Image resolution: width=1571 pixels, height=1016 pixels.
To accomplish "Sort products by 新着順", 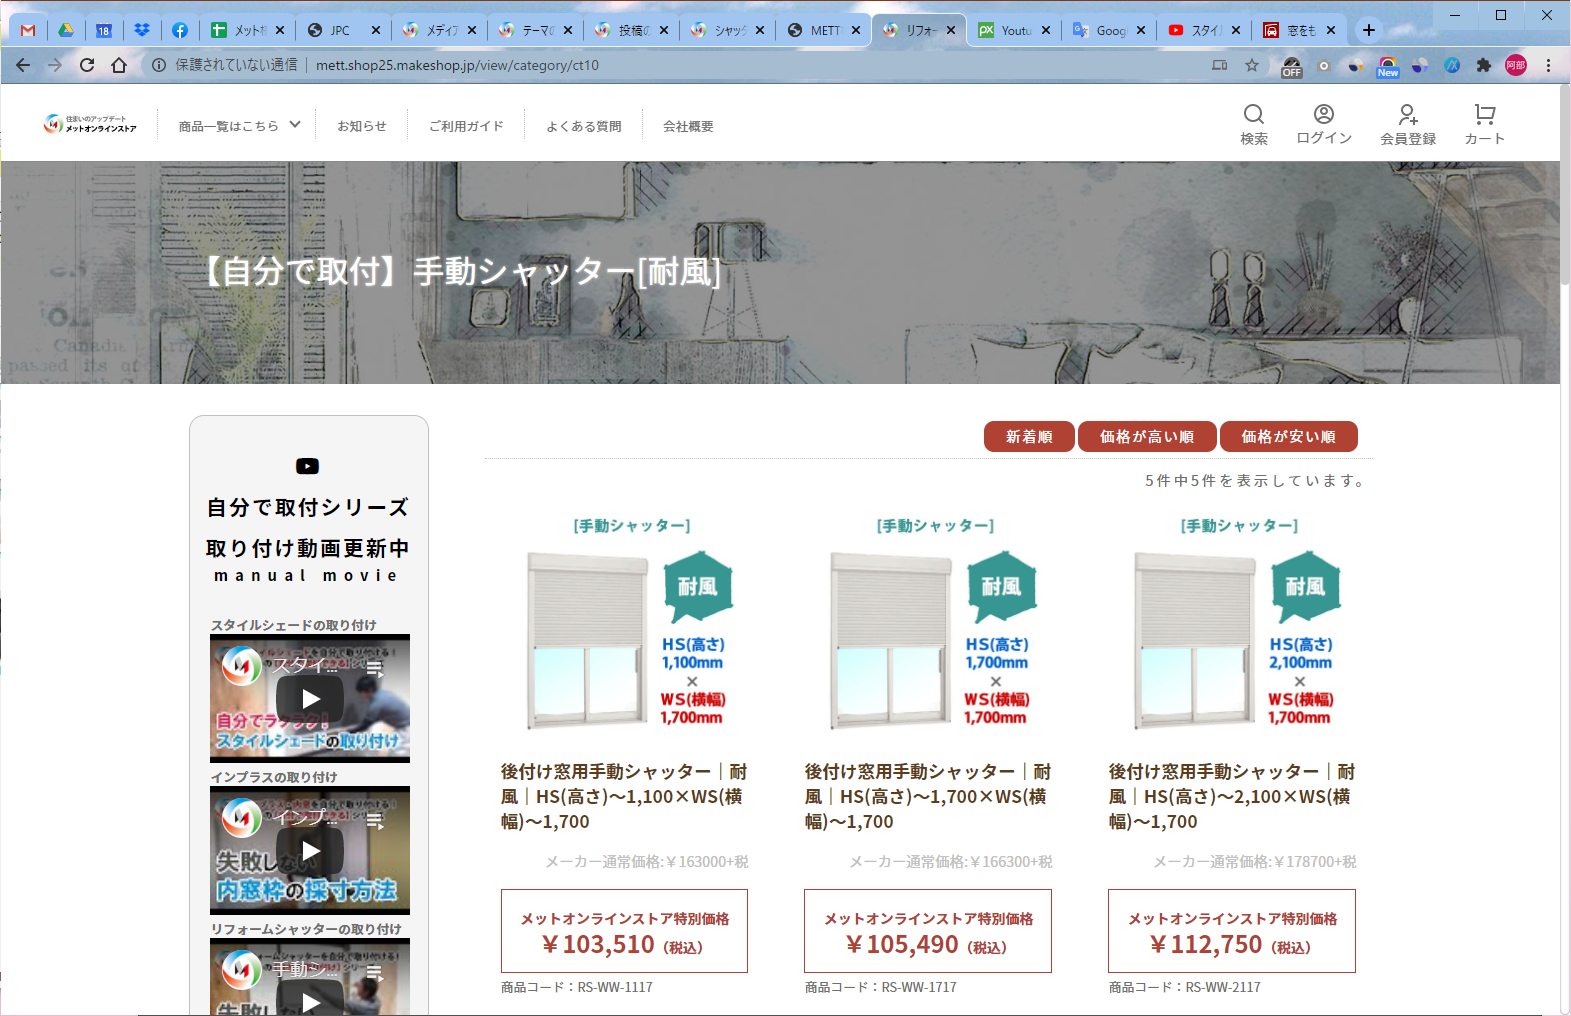I will [1028, 437].
